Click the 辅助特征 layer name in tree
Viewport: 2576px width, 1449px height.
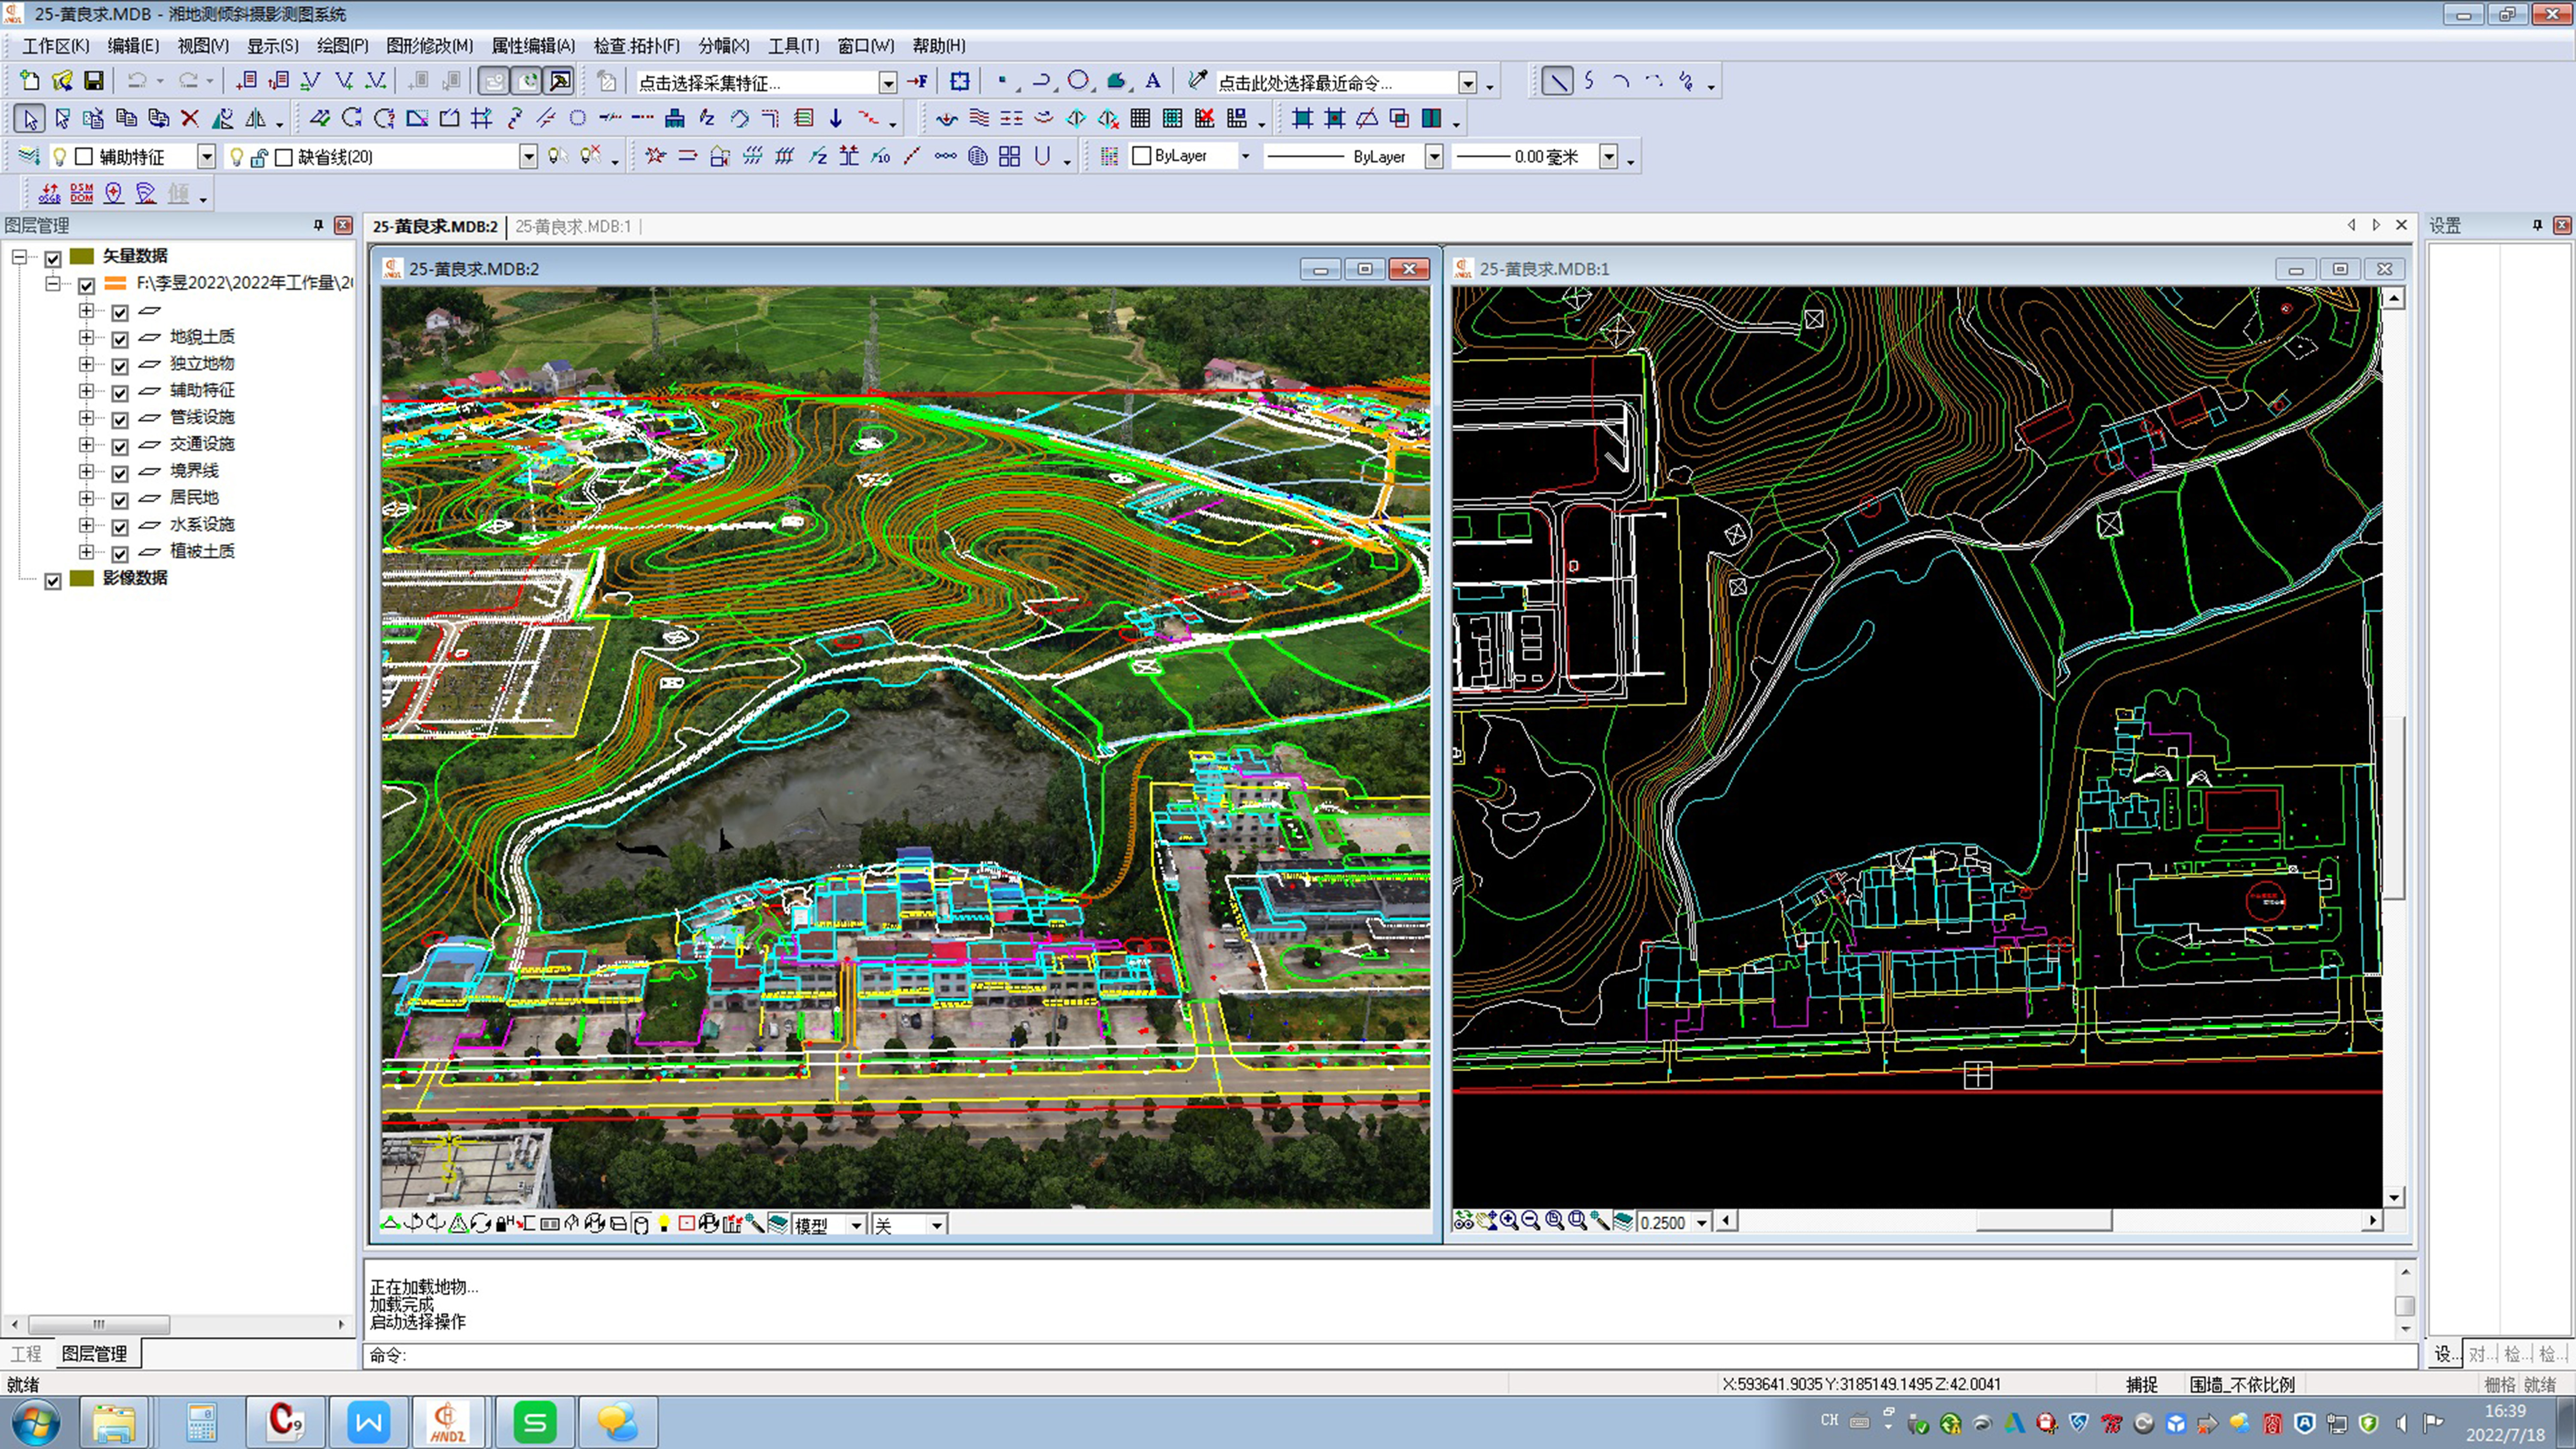[202, 390]
